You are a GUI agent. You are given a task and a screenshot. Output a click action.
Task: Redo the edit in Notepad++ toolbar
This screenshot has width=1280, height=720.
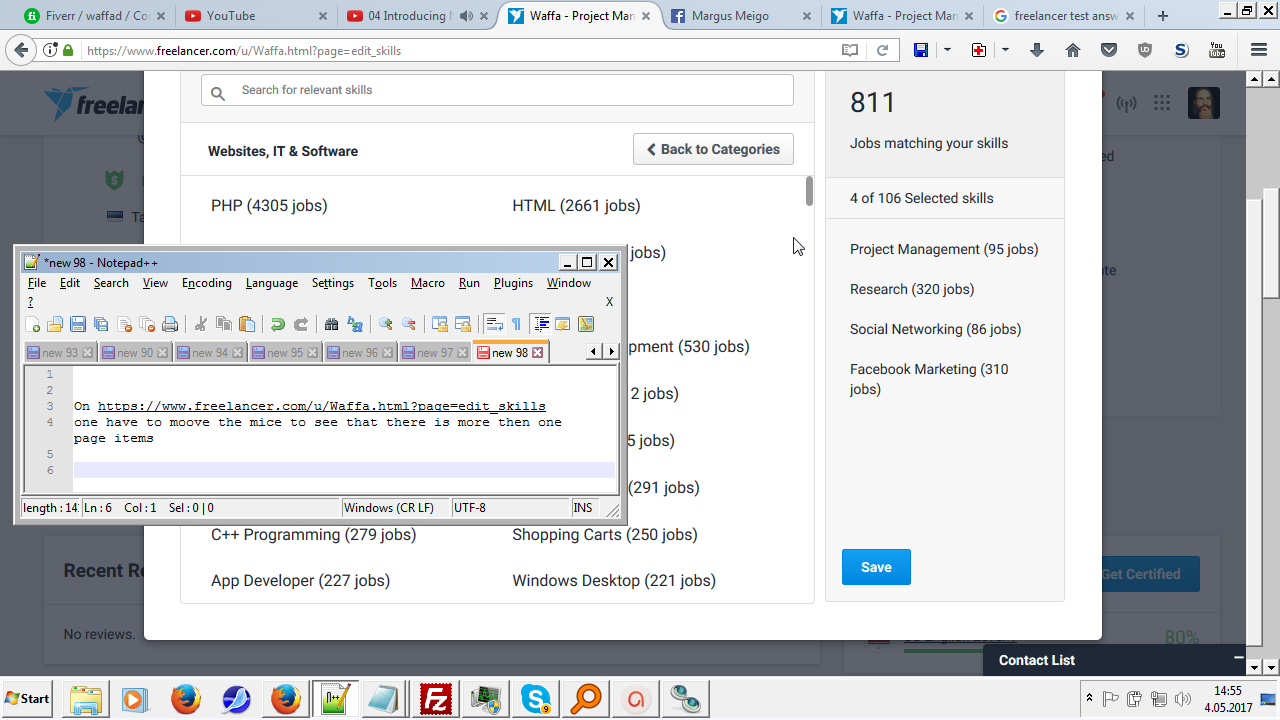300,324
